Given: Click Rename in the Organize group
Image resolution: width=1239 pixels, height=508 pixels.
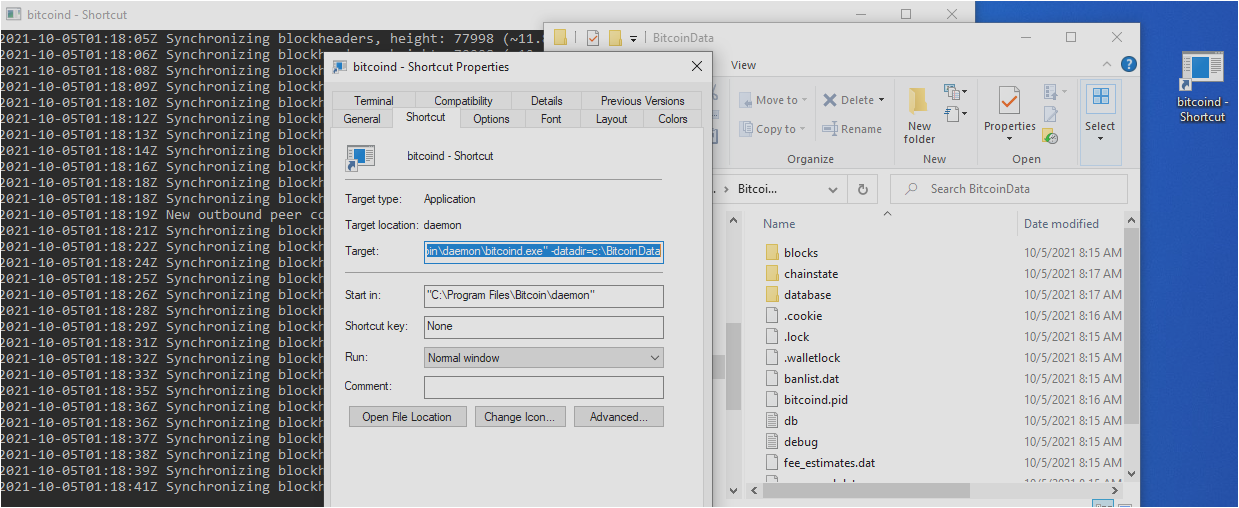Looking at the screenshot, I should (852, 129).
